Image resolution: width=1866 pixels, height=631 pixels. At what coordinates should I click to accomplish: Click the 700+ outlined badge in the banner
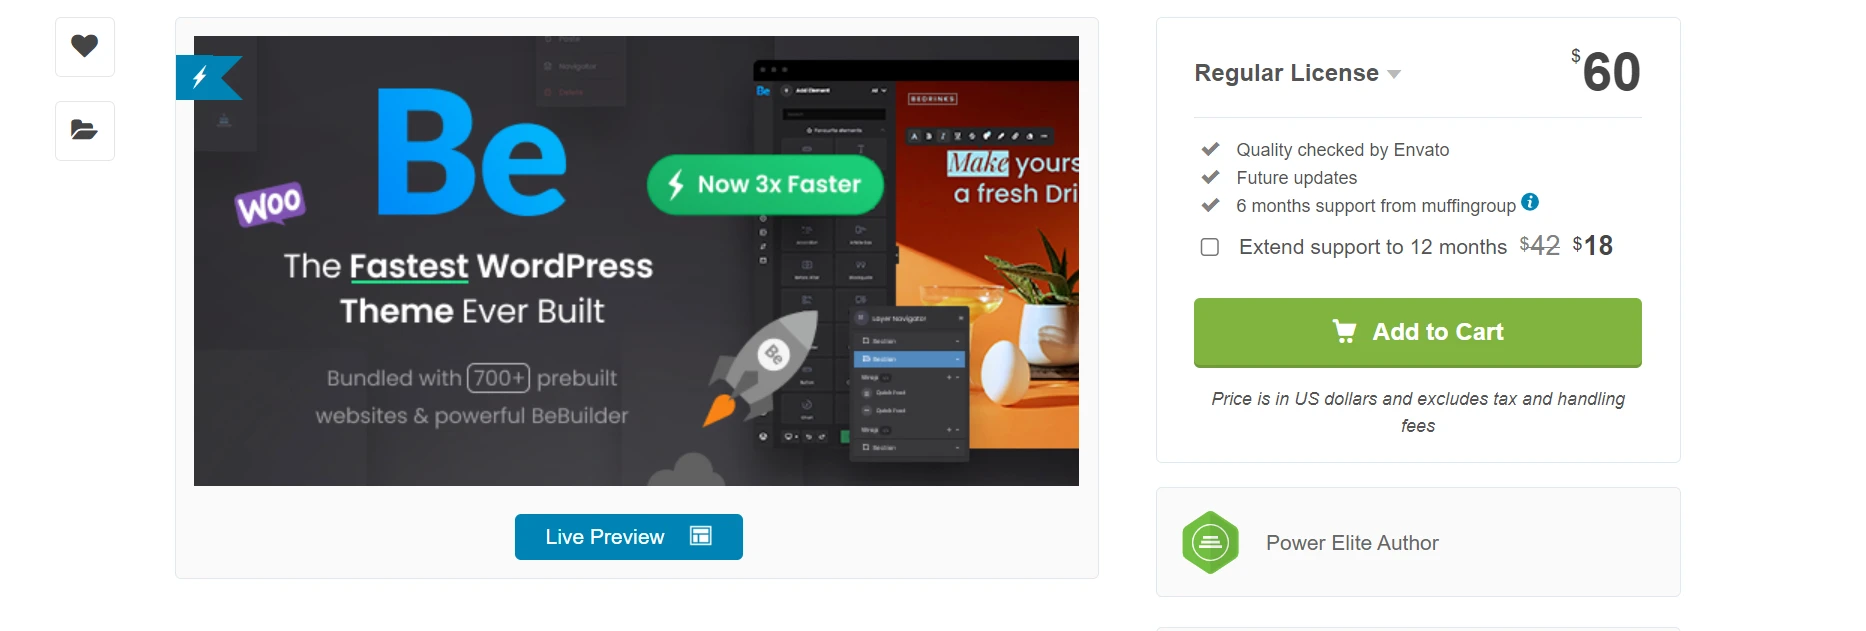pos(498,378)
